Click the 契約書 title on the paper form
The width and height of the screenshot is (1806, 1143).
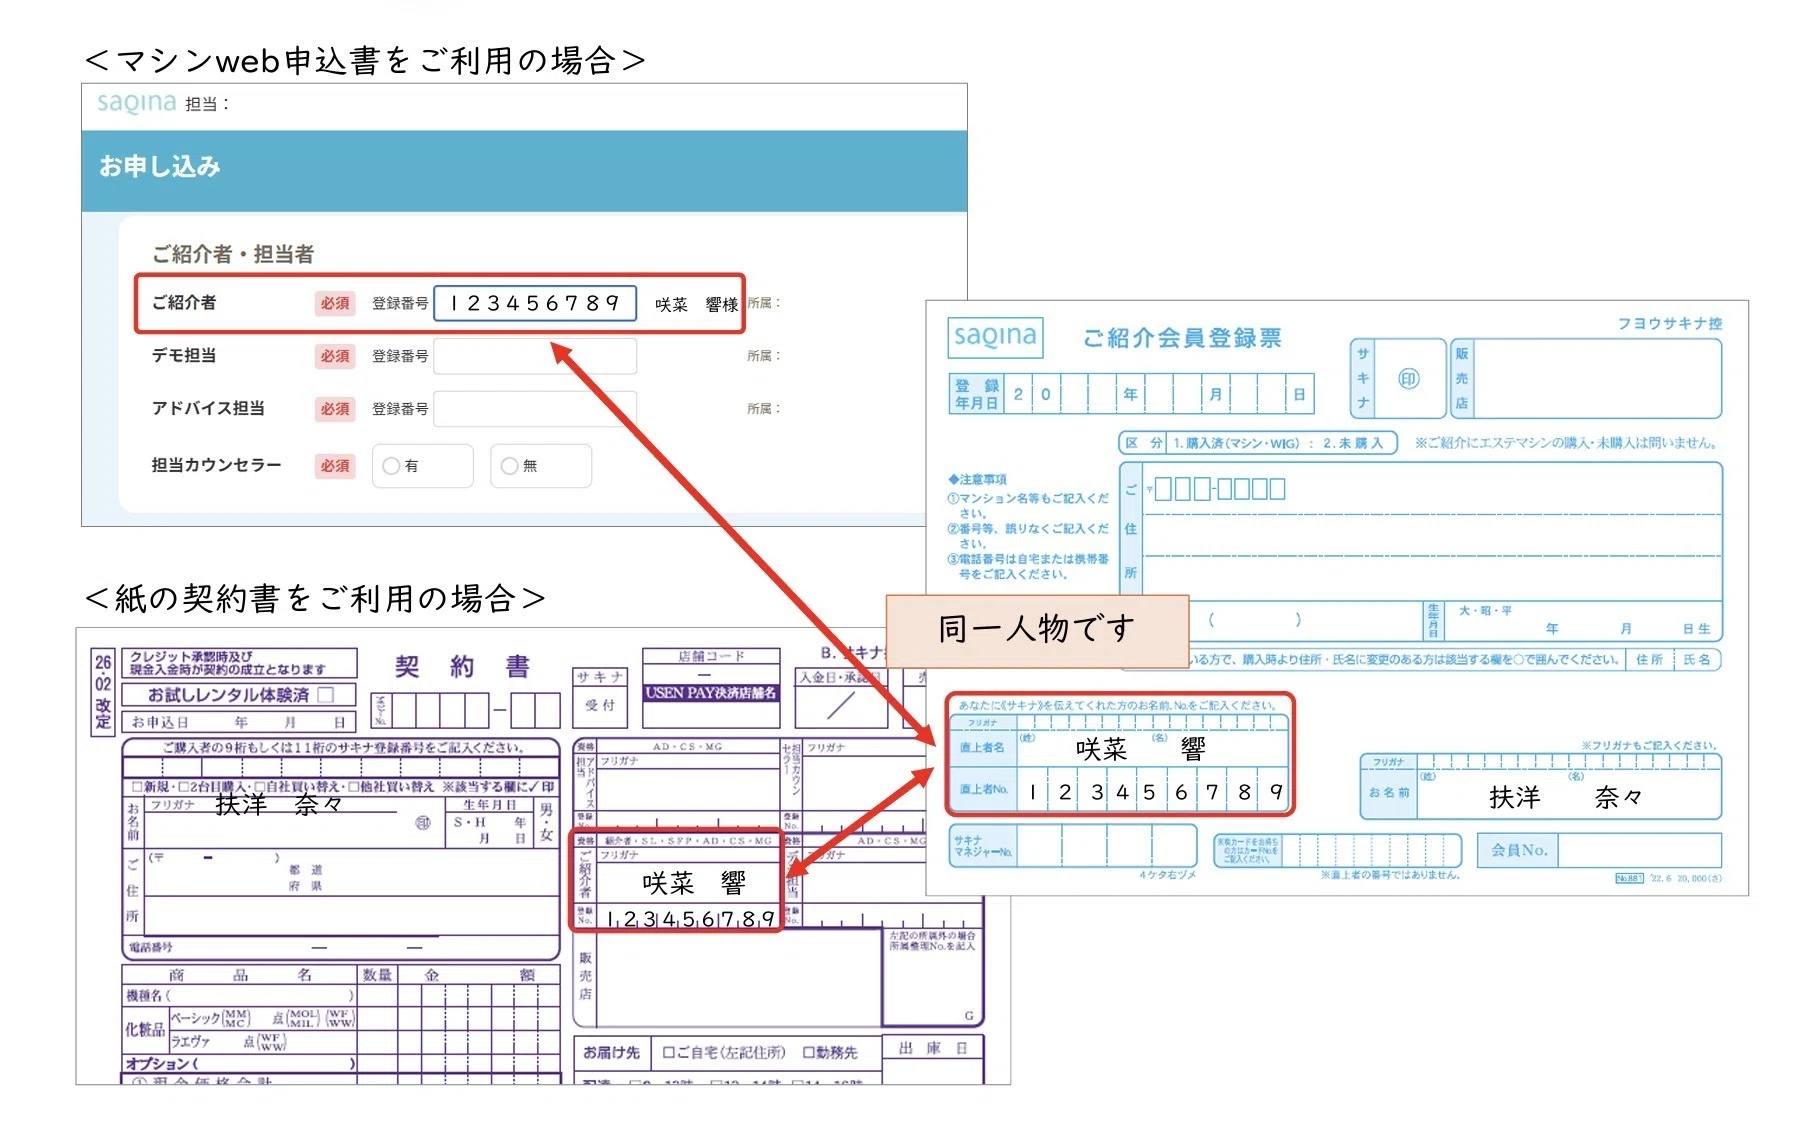462,667
